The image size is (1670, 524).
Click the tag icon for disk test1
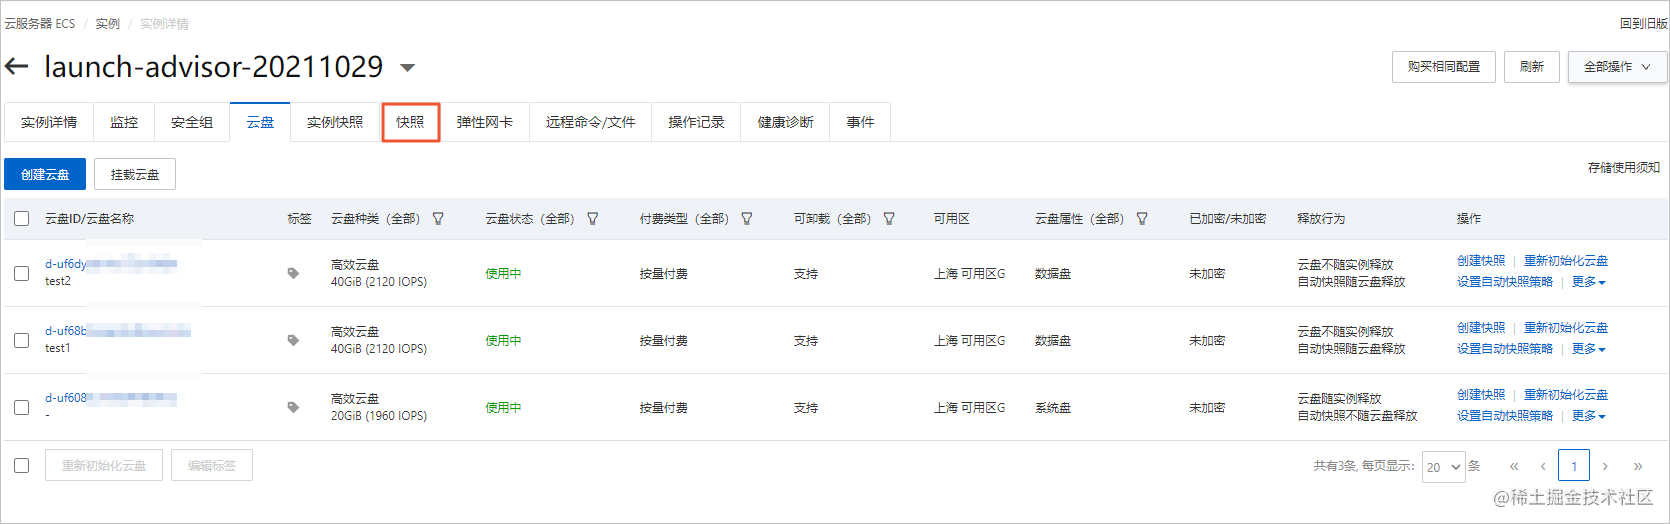293,340
